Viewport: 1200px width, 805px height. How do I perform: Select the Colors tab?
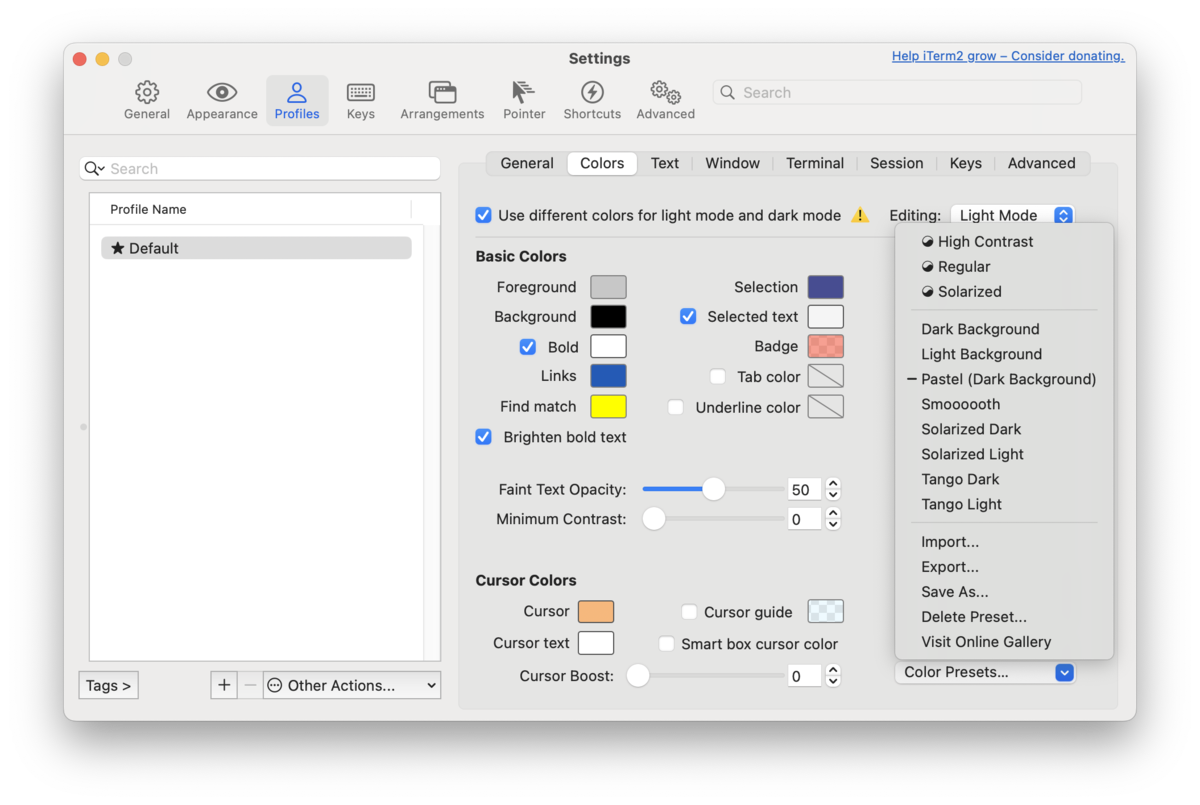[602, 163]
